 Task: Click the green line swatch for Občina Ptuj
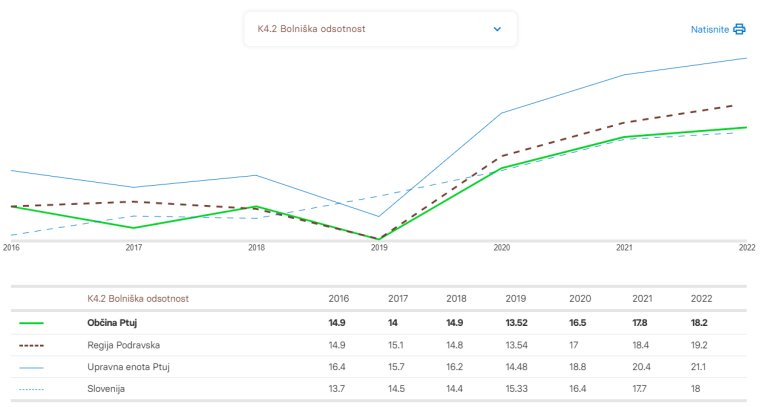point(32,323)
